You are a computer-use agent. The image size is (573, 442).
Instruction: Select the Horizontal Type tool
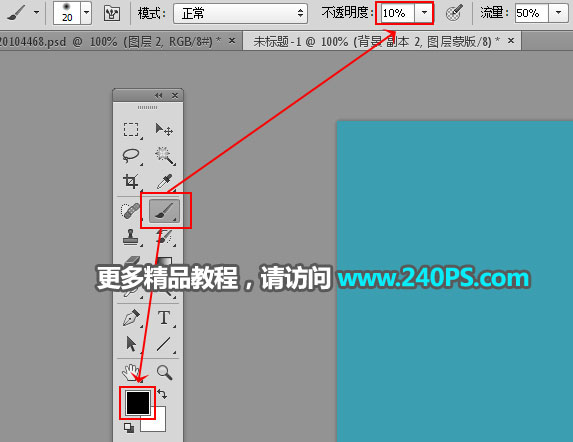tap(164, 318)
